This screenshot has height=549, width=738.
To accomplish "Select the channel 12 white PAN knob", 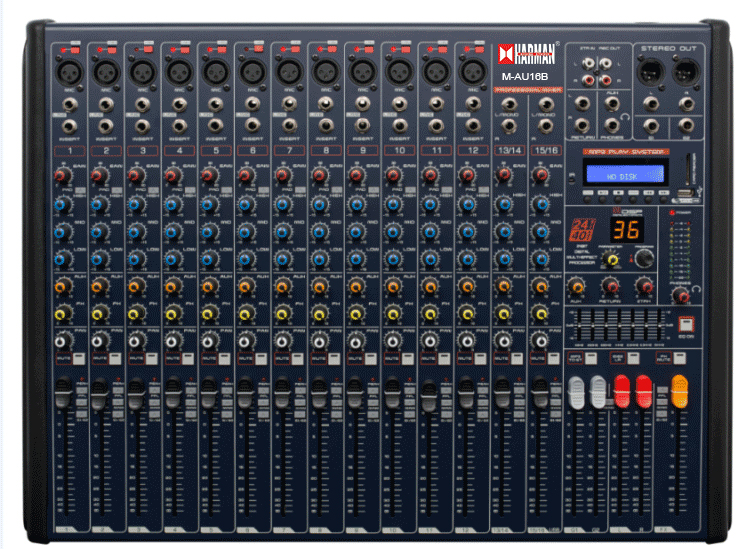I will 467,340.
